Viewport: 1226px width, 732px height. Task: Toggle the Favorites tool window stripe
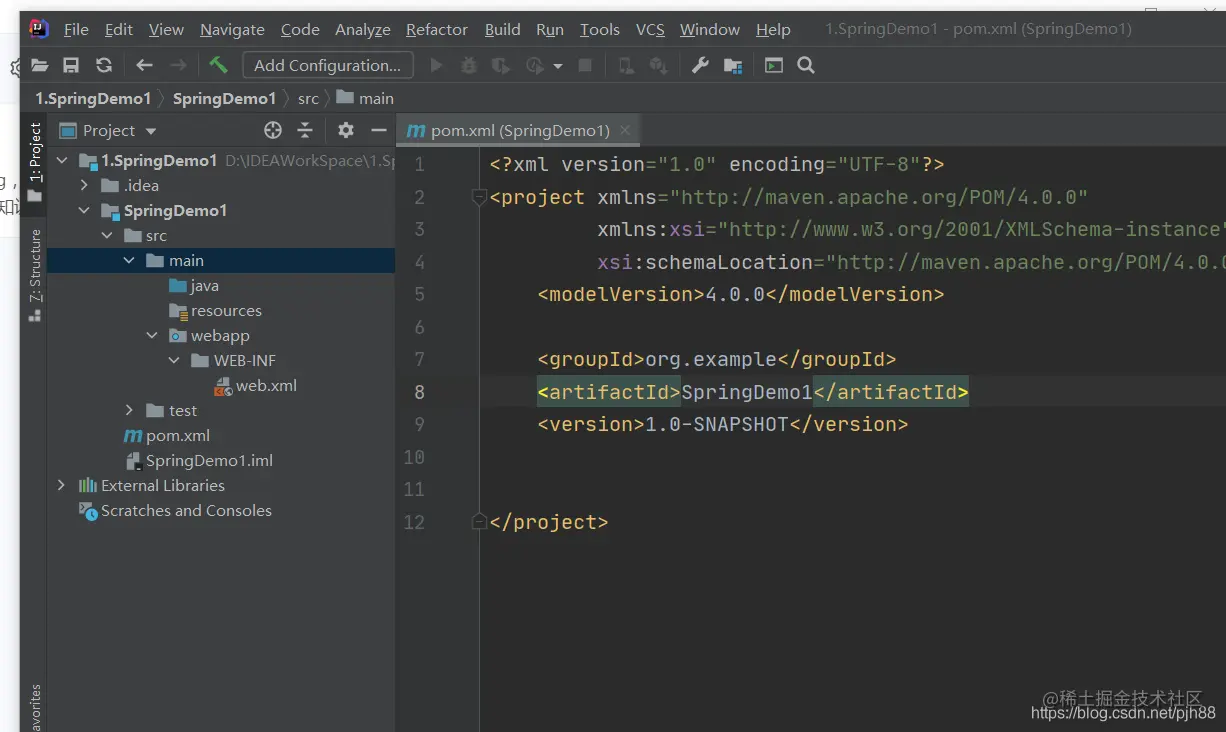(35, 708)
